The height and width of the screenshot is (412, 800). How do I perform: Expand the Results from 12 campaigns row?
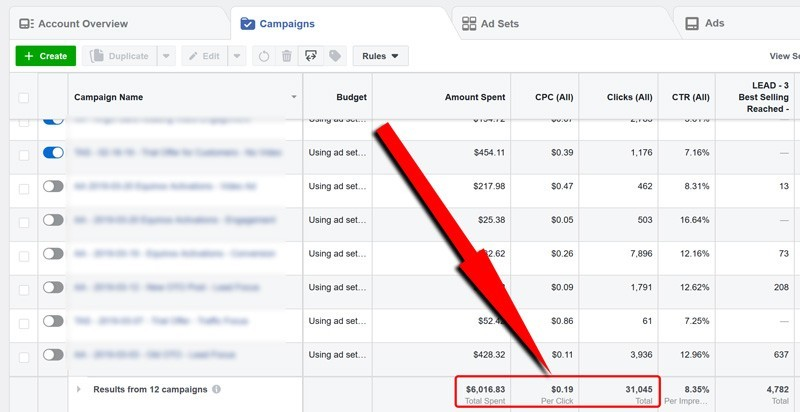(x=79, y=389)
